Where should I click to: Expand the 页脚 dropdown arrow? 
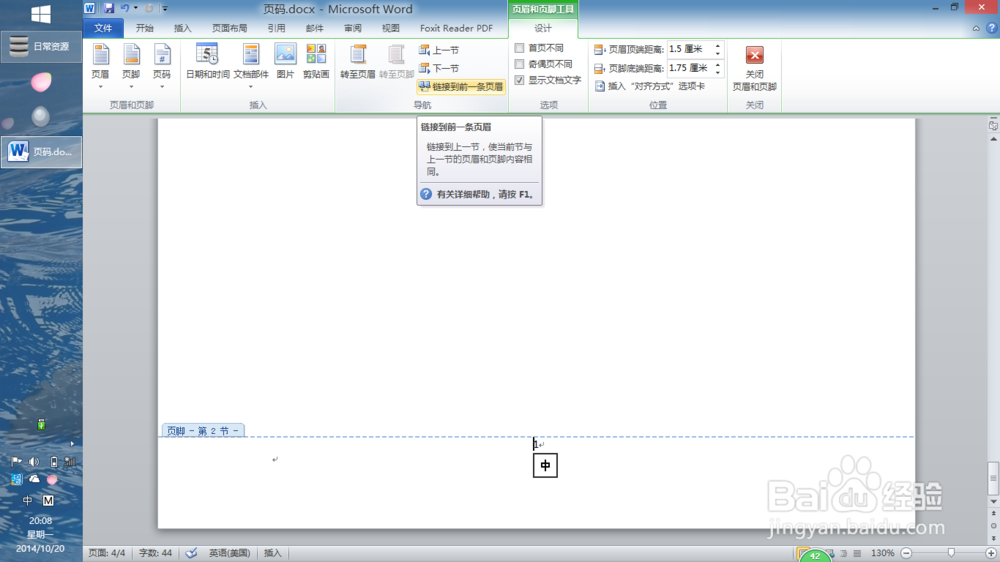point(131,87)
